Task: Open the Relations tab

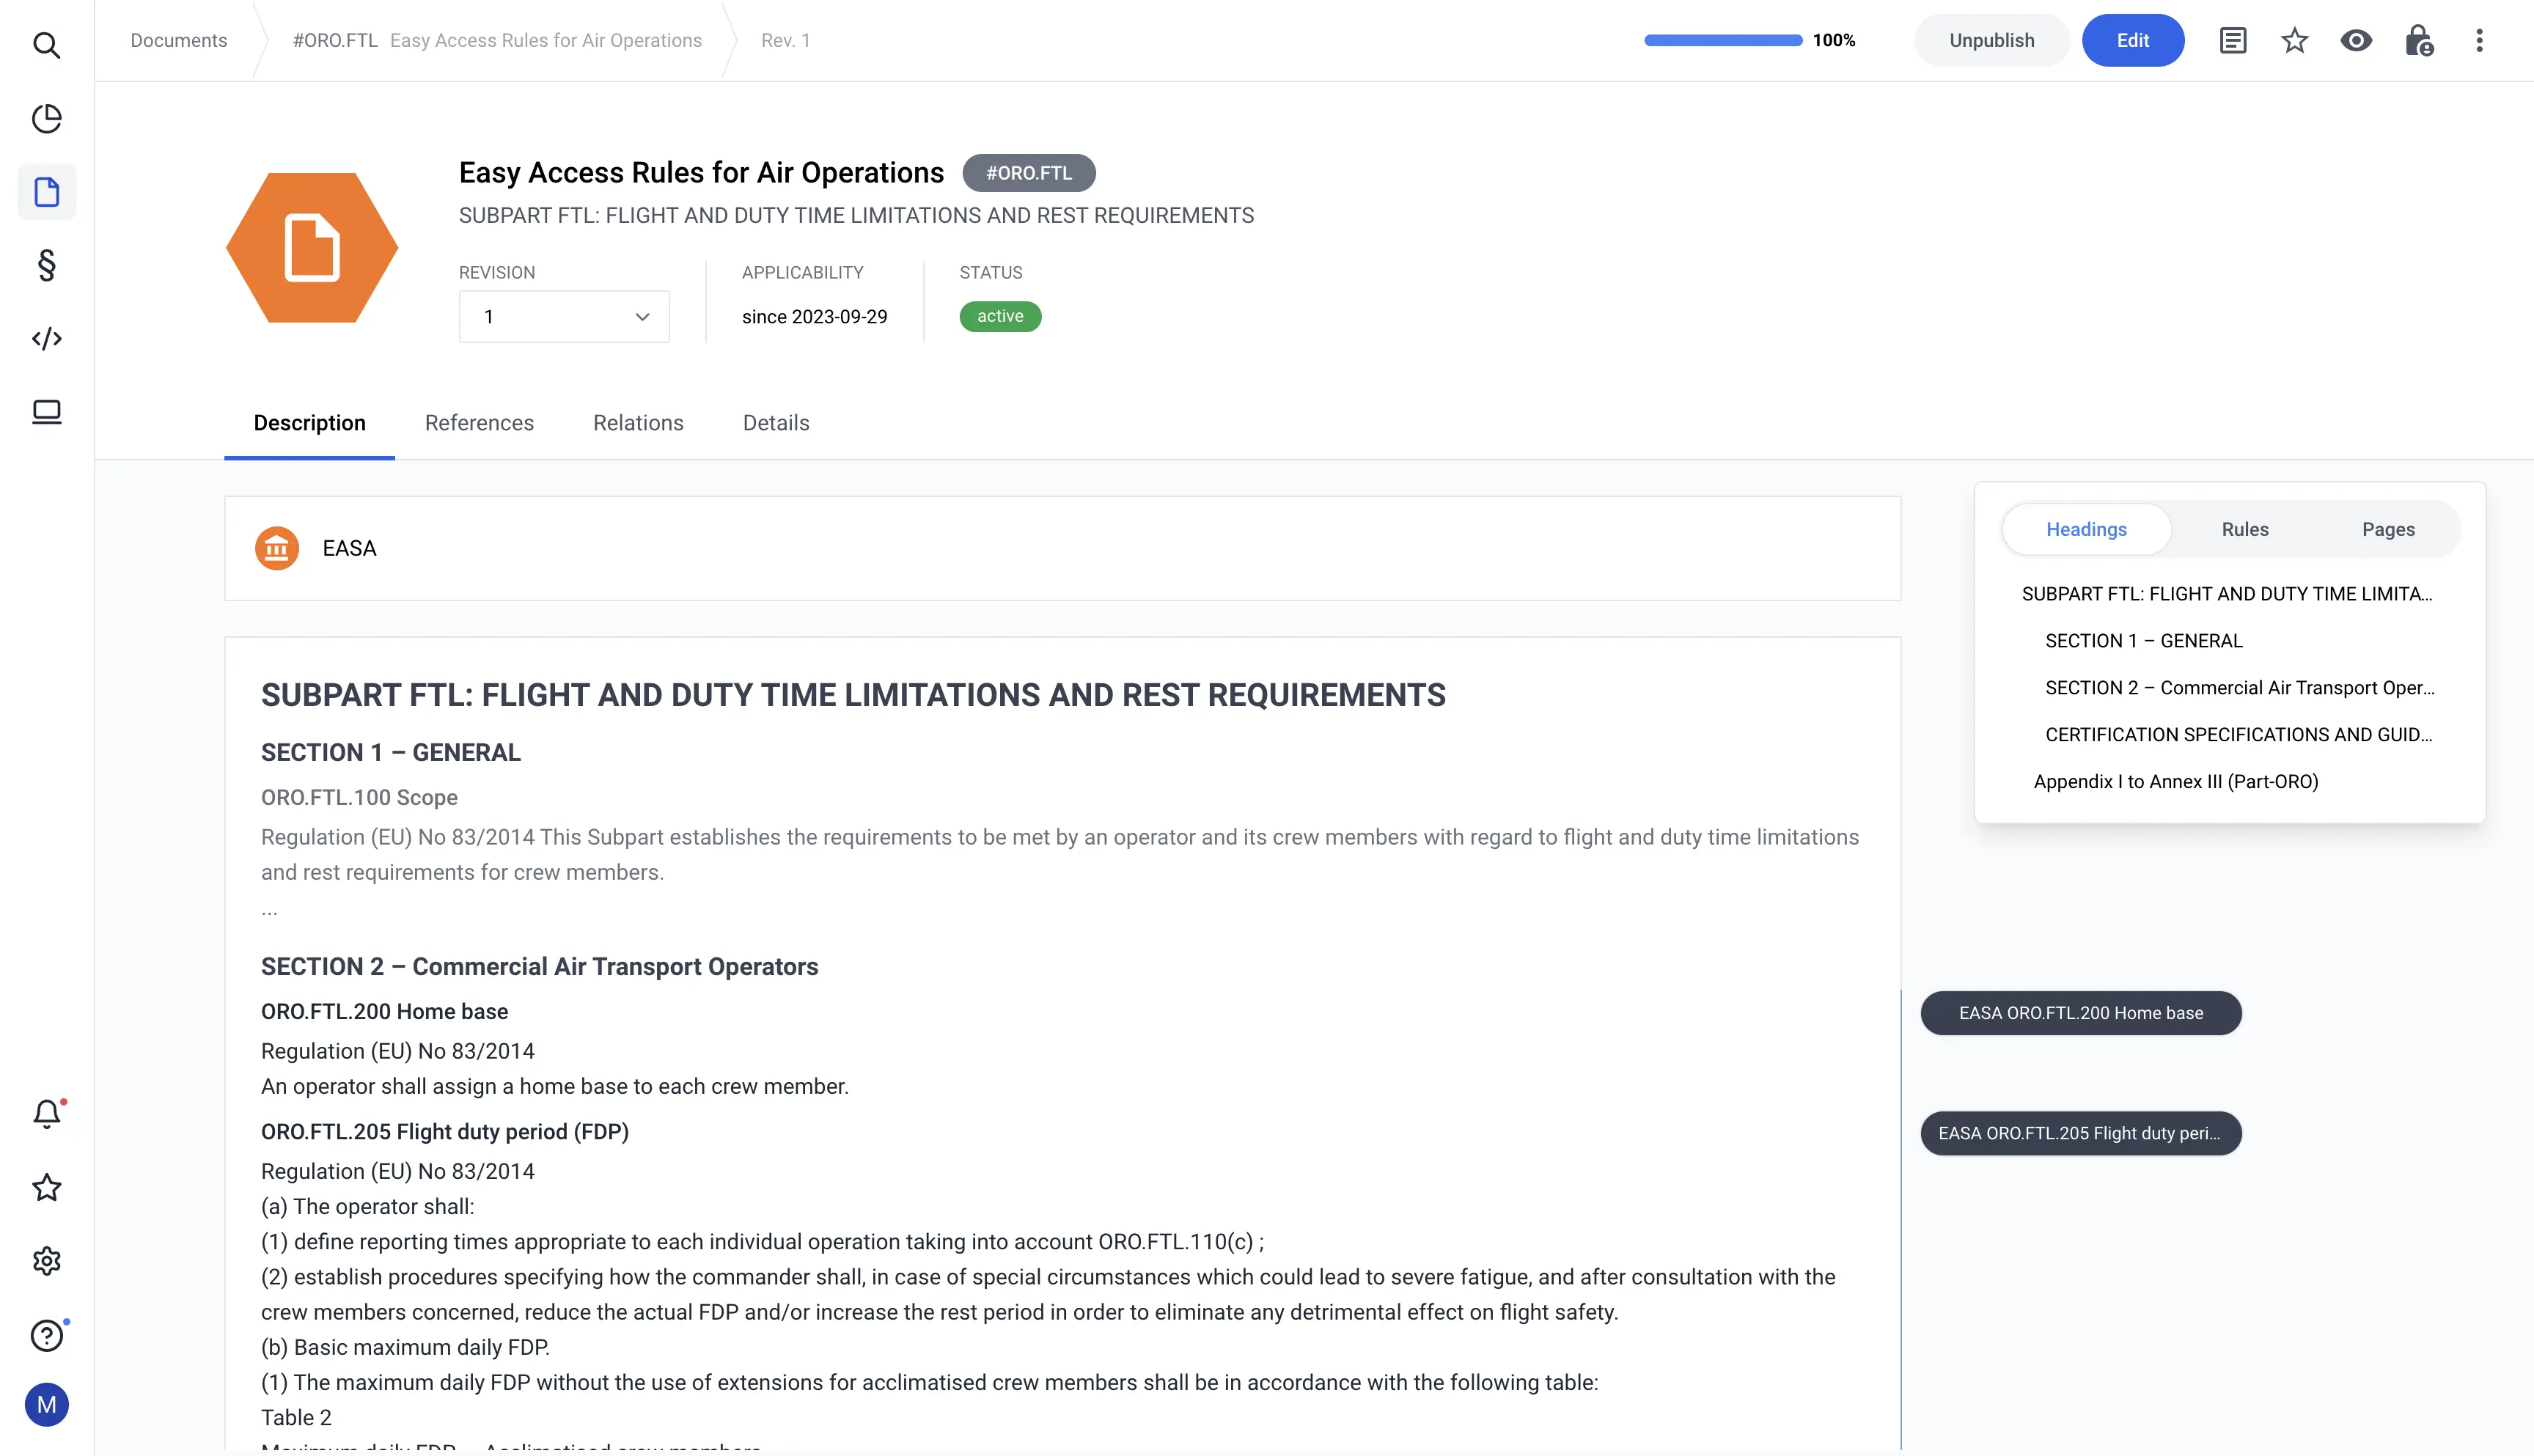Action: point(638,423)
